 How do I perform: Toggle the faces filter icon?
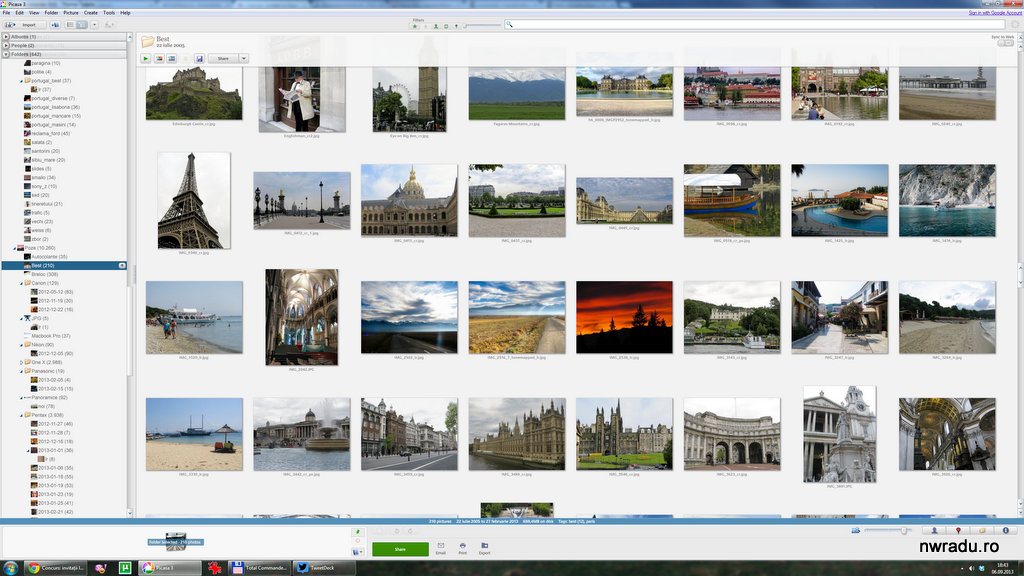pyautogui.click(x=436, y=26)
